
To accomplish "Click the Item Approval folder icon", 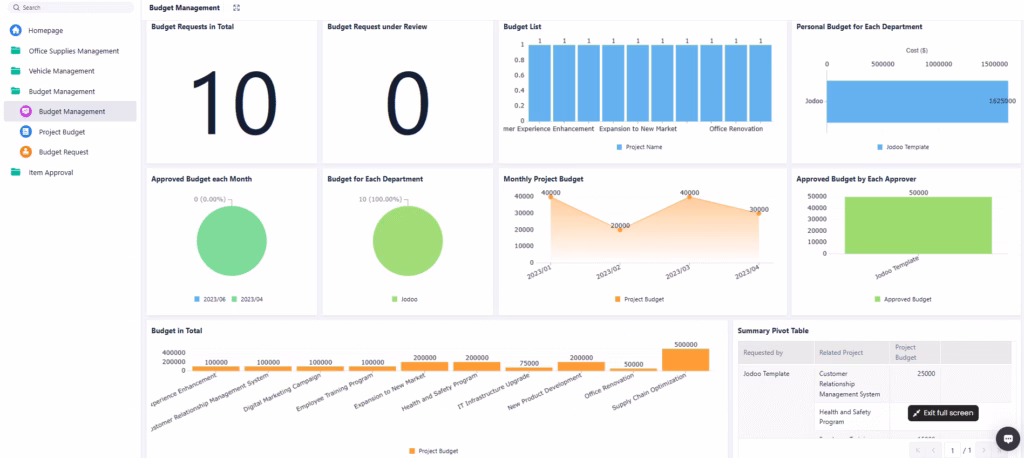I will (x=16, y=172).
